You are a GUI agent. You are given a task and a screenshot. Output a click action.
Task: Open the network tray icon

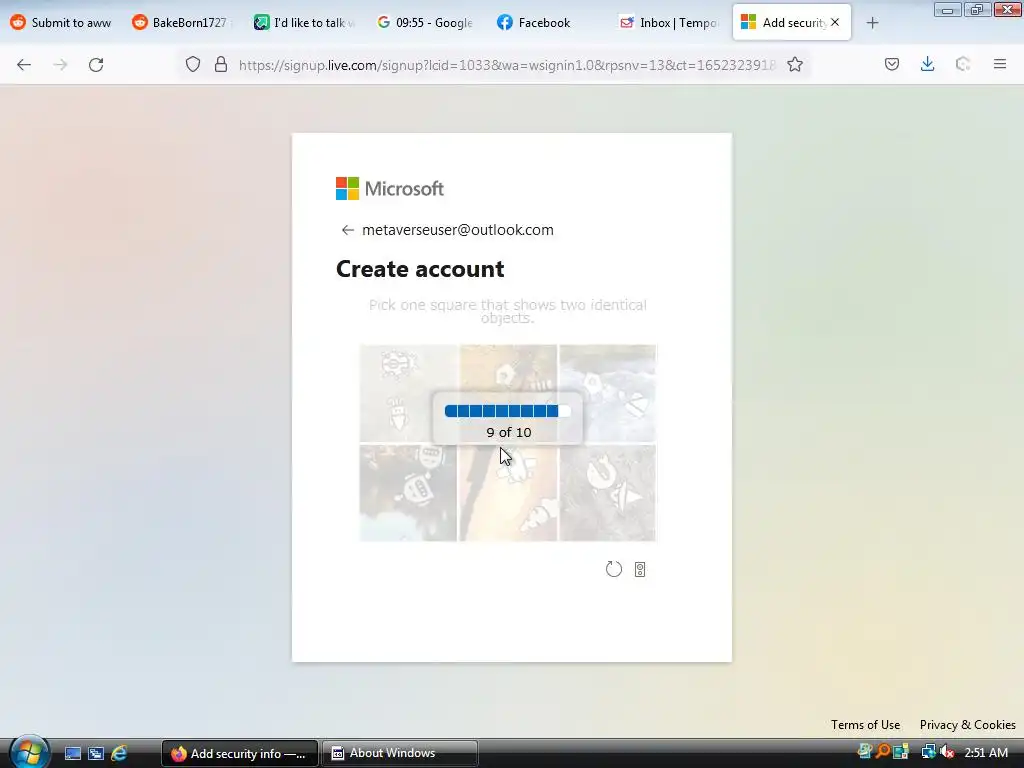(928, 752)
